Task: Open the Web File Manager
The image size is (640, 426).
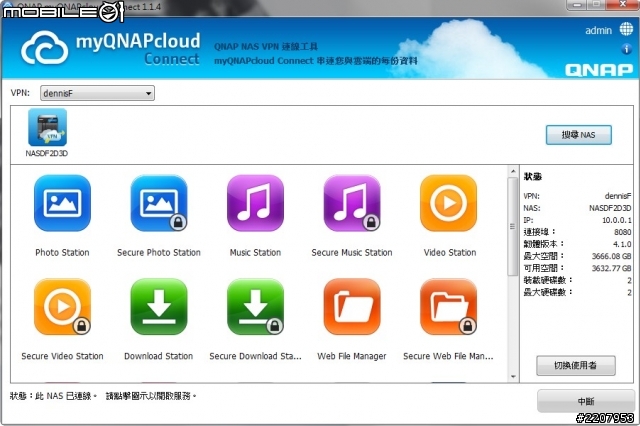Action: point(352,307)
